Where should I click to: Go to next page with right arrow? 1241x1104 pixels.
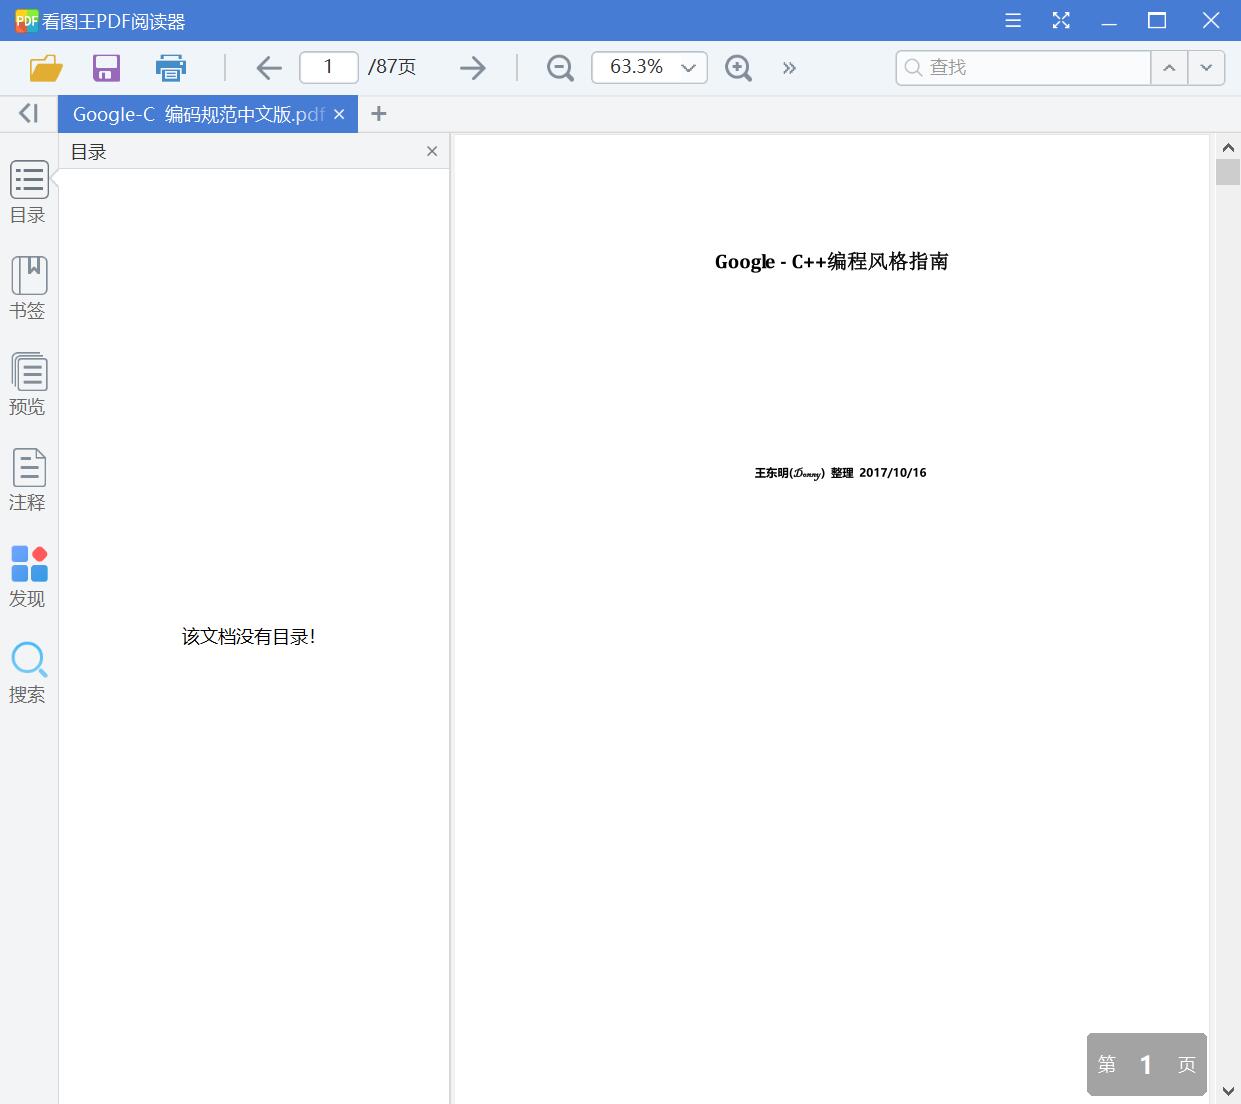(x=471, y=67)
